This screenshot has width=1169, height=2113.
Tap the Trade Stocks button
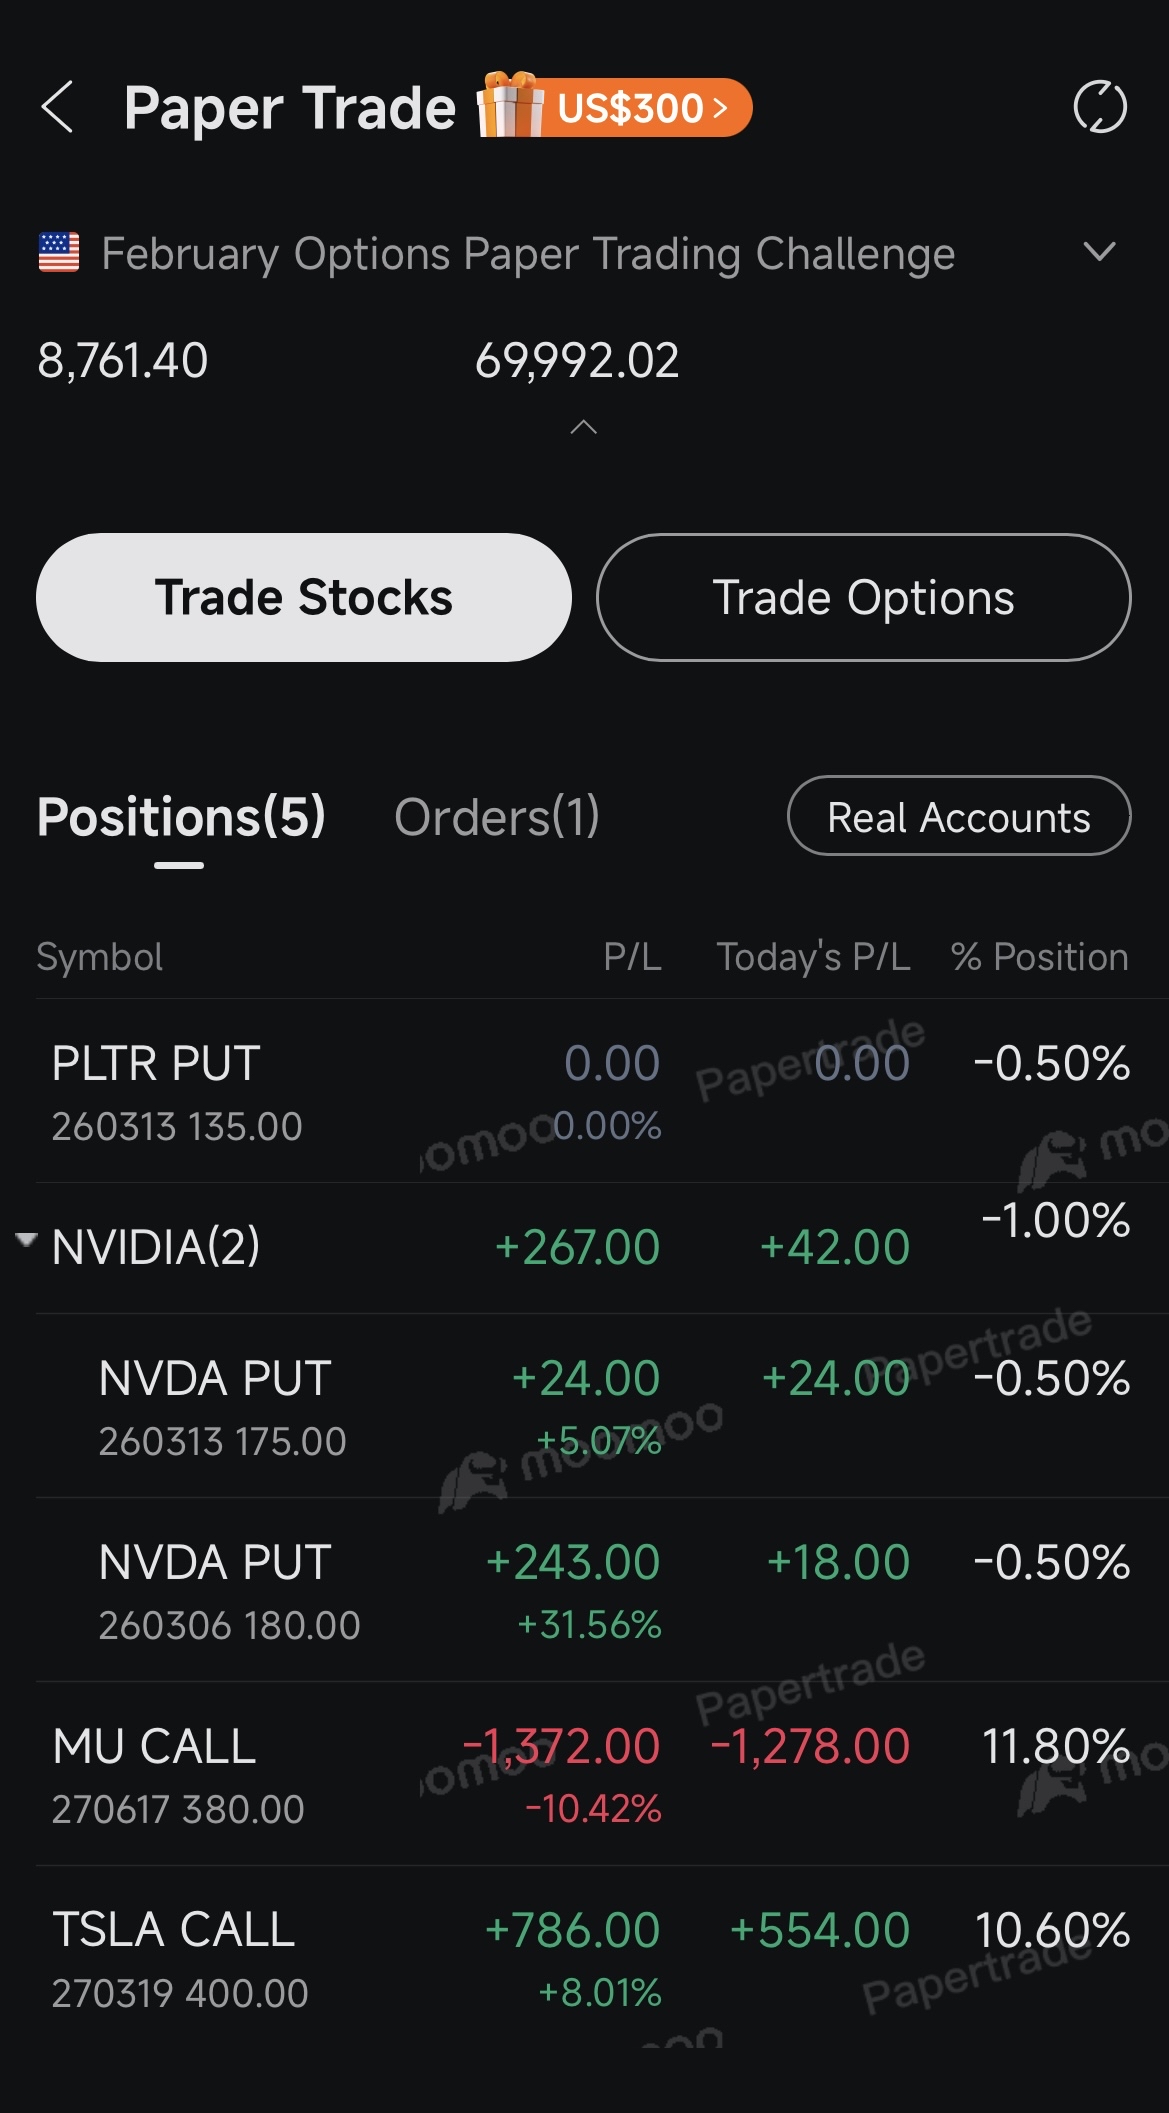(304, 597)
